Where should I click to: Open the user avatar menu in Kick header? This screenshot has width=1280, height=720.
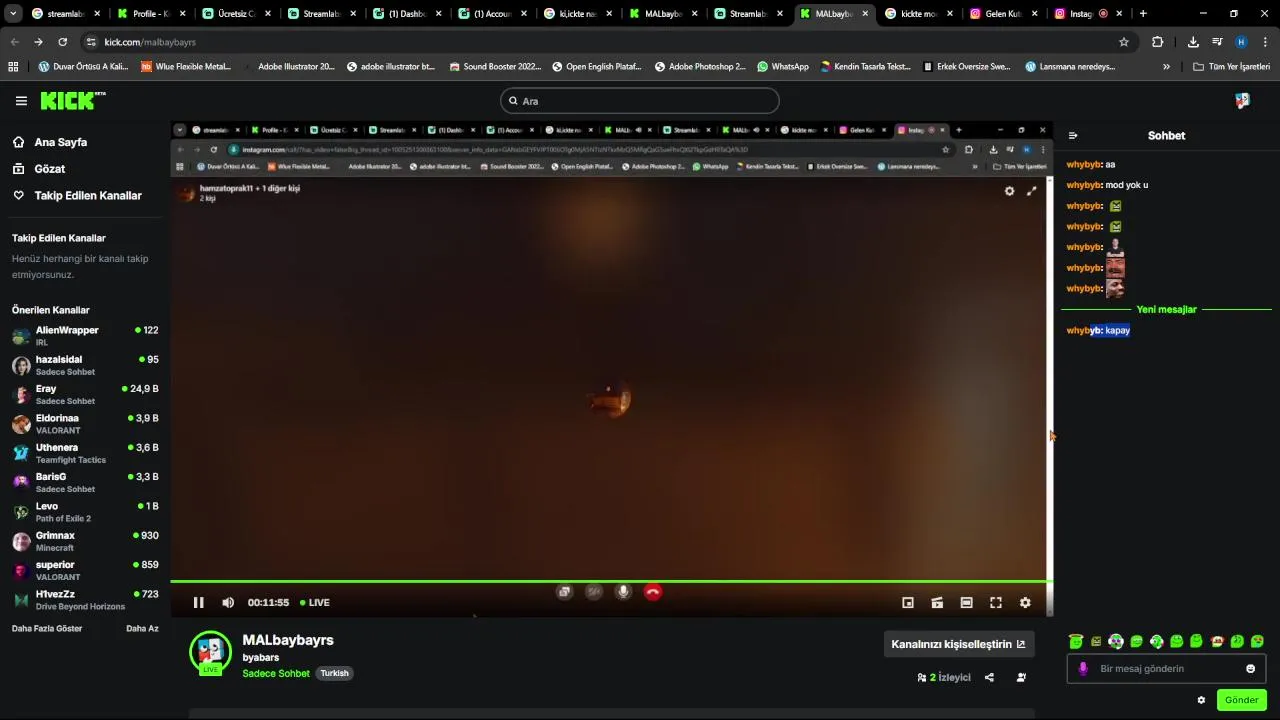[1242, 100]
